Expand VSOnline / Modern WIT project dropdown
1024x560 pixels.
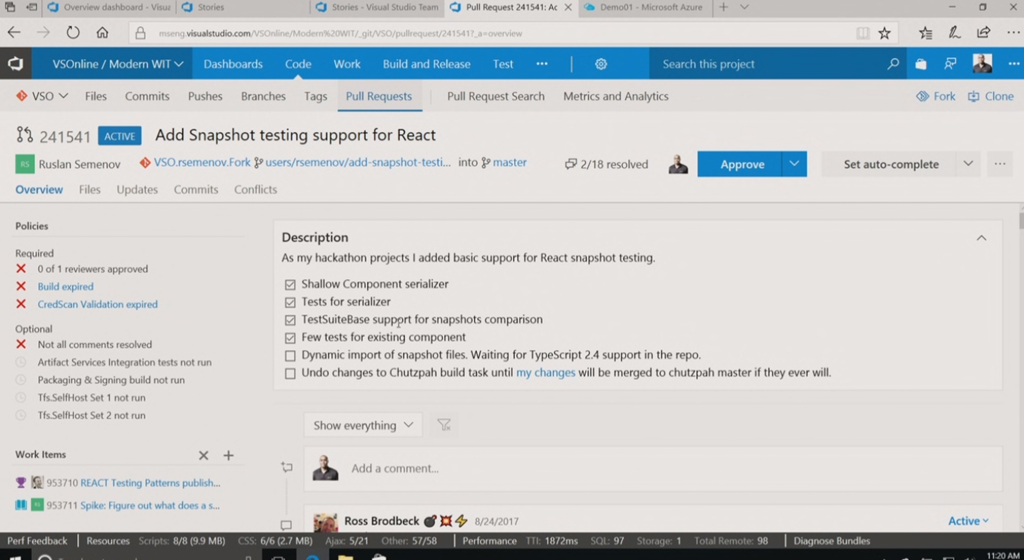tap(118, 64)
